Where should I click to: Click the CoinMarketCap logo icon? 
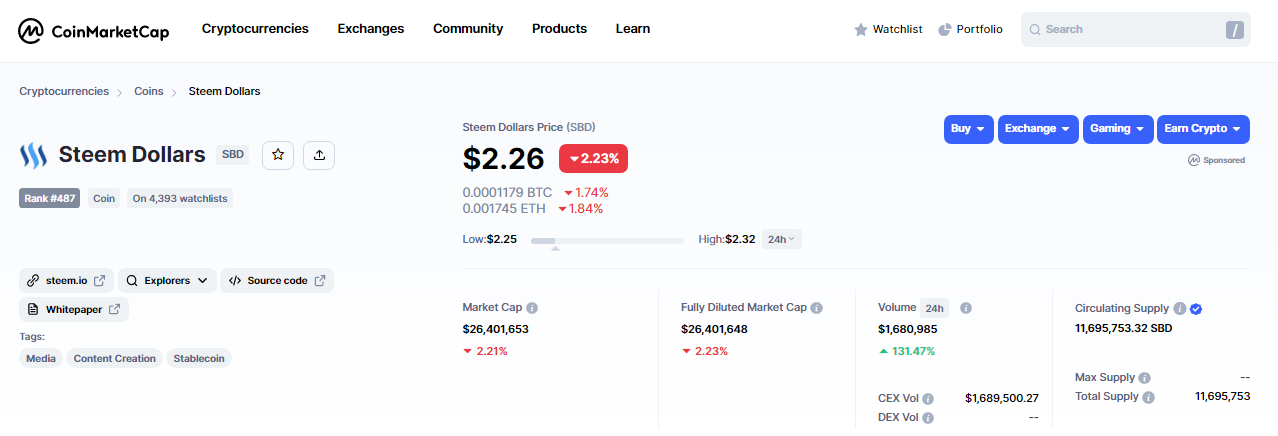coord(31,31)
